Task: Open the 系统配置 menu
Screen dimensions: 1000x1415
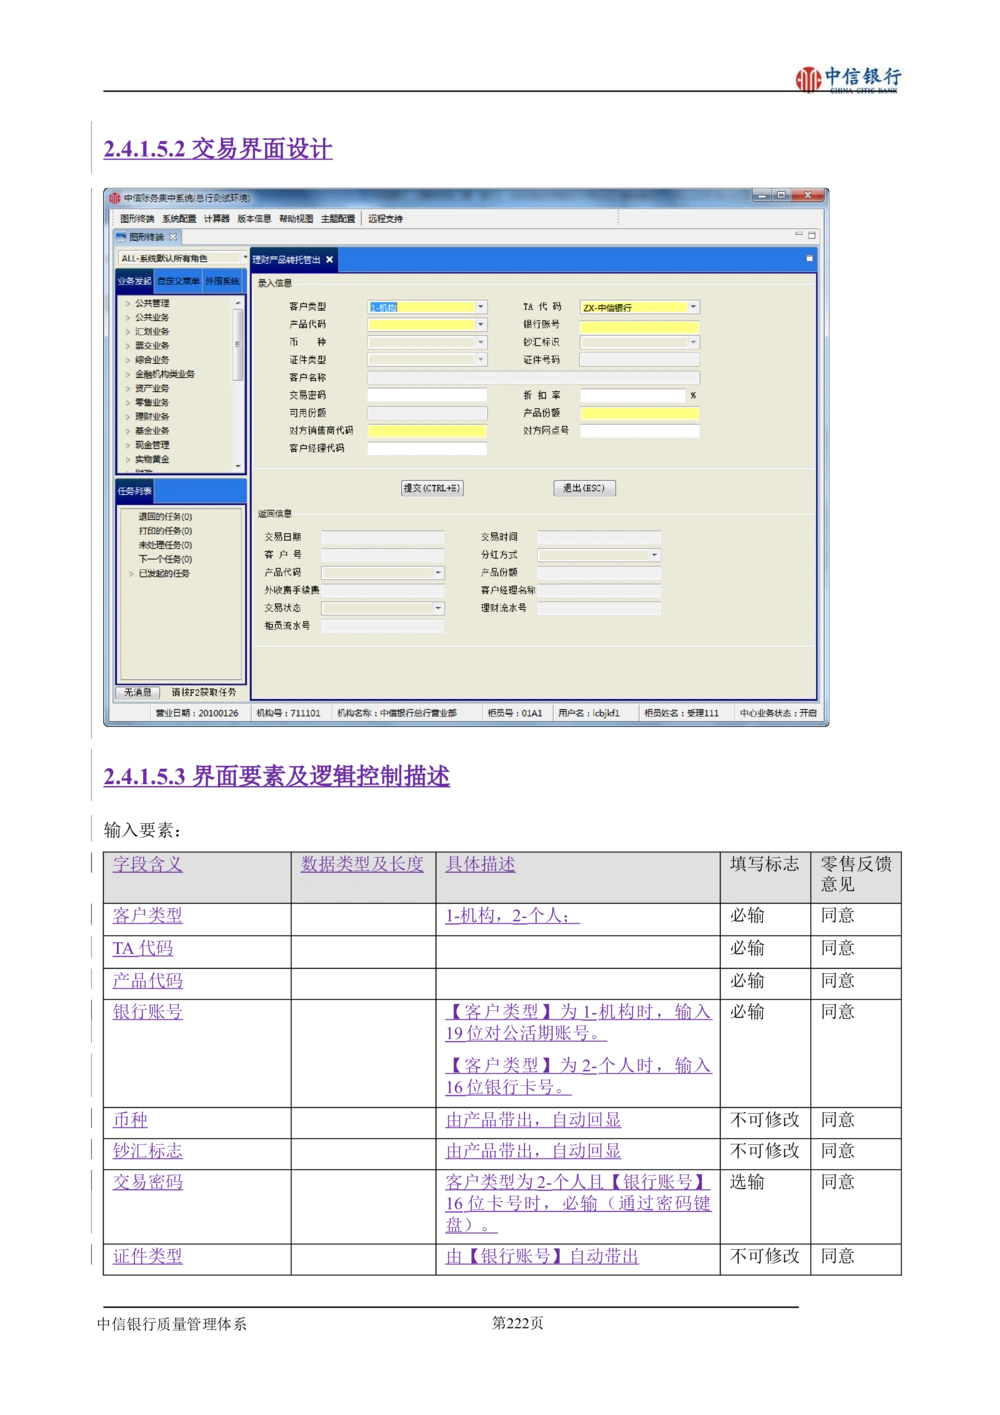Action: [x=179, y=218]
